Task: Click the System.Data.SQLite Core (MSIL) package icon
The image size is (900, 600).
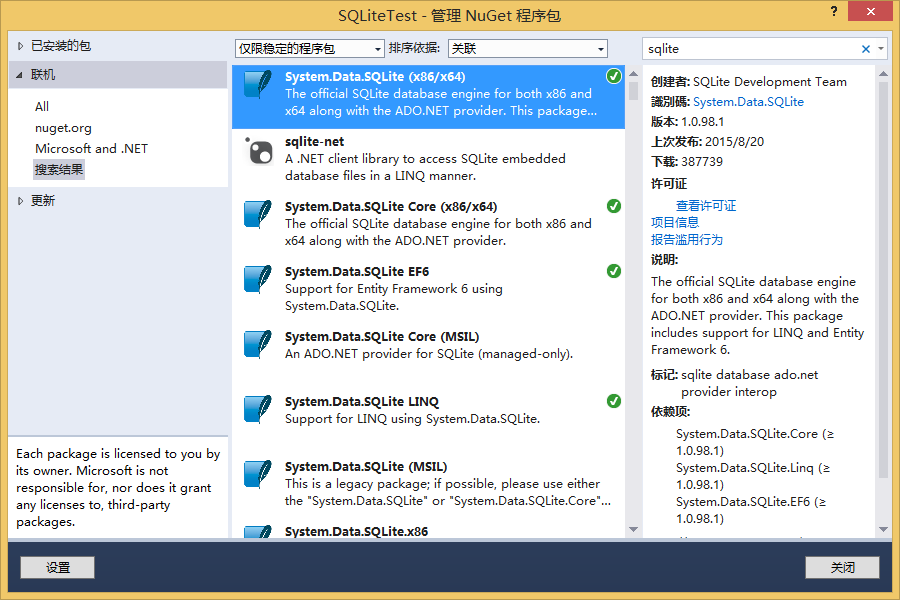Action: 257,344
